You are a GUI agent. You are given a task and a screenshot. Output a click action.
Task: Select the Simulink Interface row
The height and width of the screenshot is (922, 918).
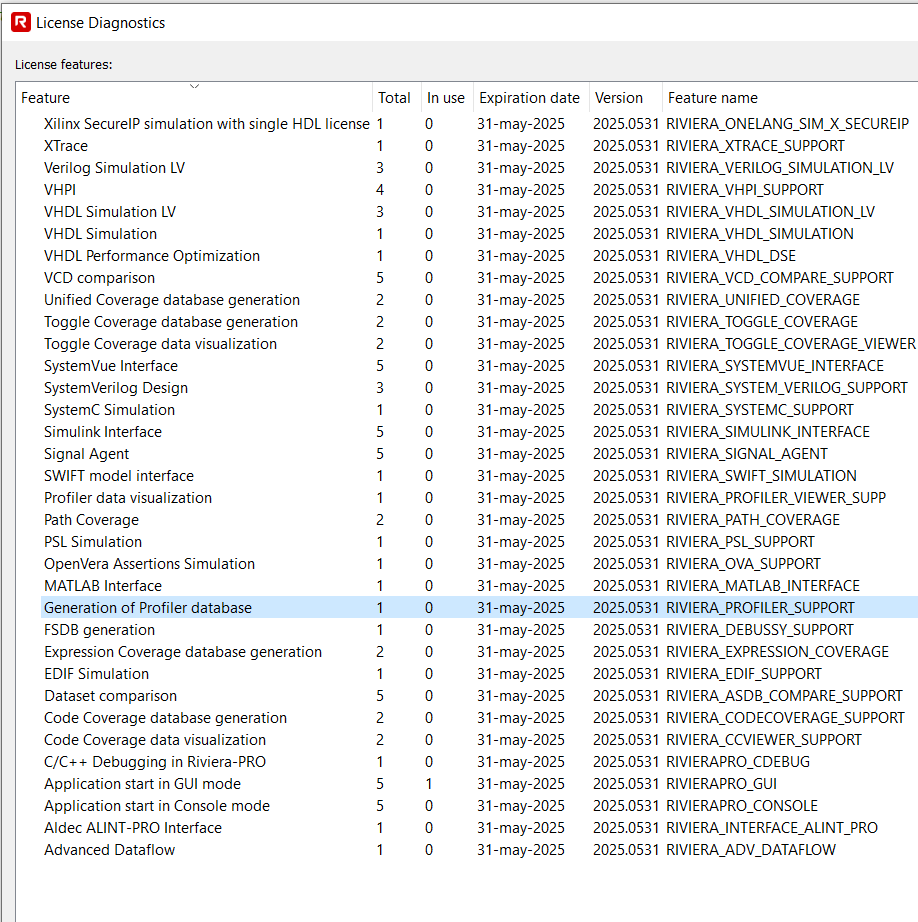tap(103, 432)
